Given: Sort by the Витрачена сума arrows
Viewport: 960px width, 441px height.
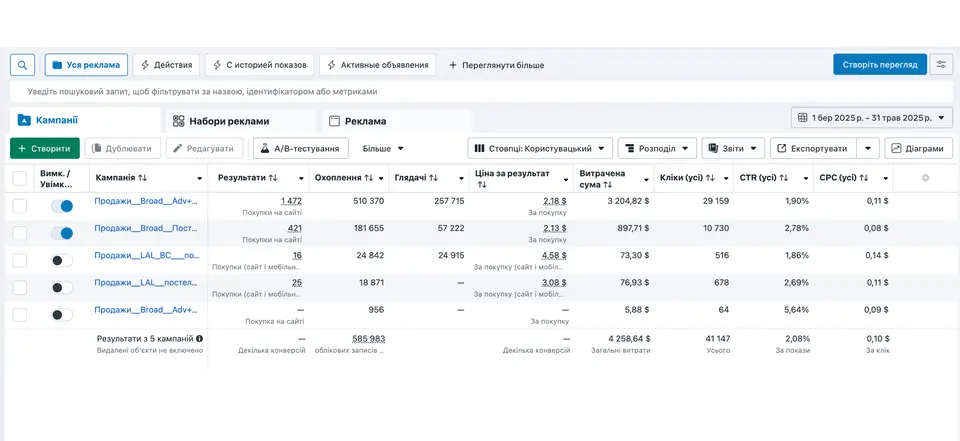Looking at the screenshot, I should 607,184.
